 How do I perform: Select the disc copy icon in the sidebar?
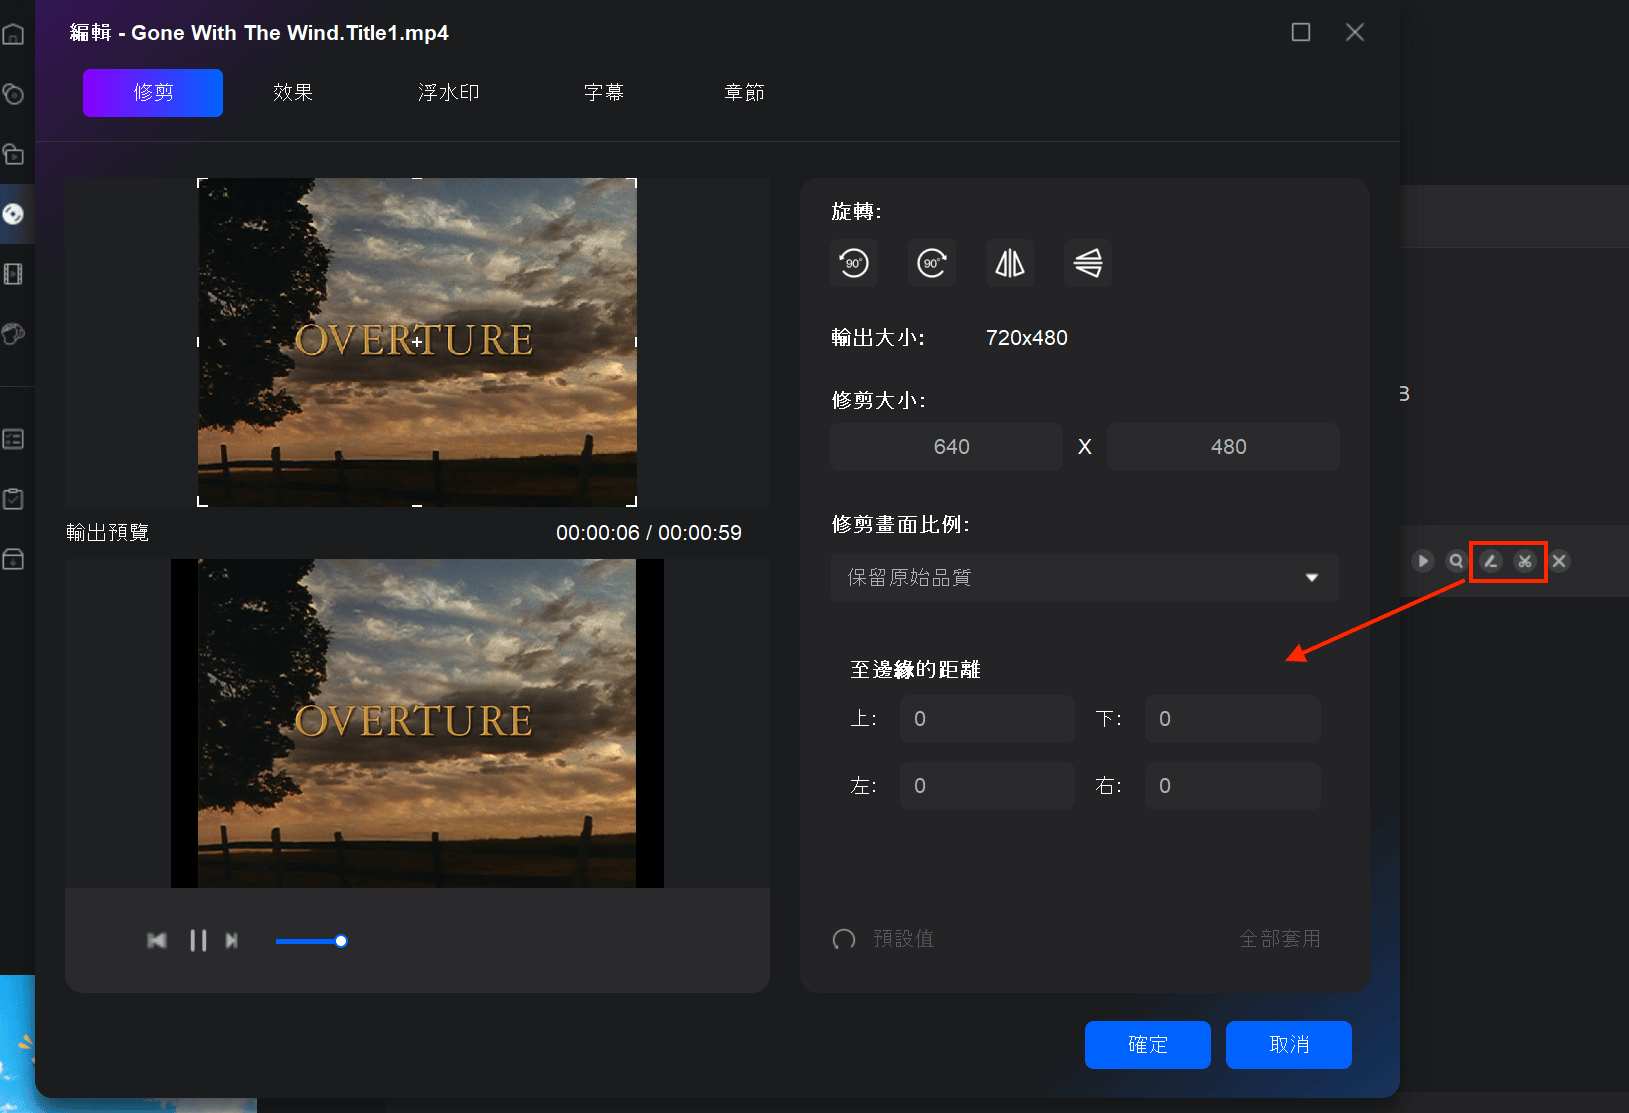tap(13, 94)
